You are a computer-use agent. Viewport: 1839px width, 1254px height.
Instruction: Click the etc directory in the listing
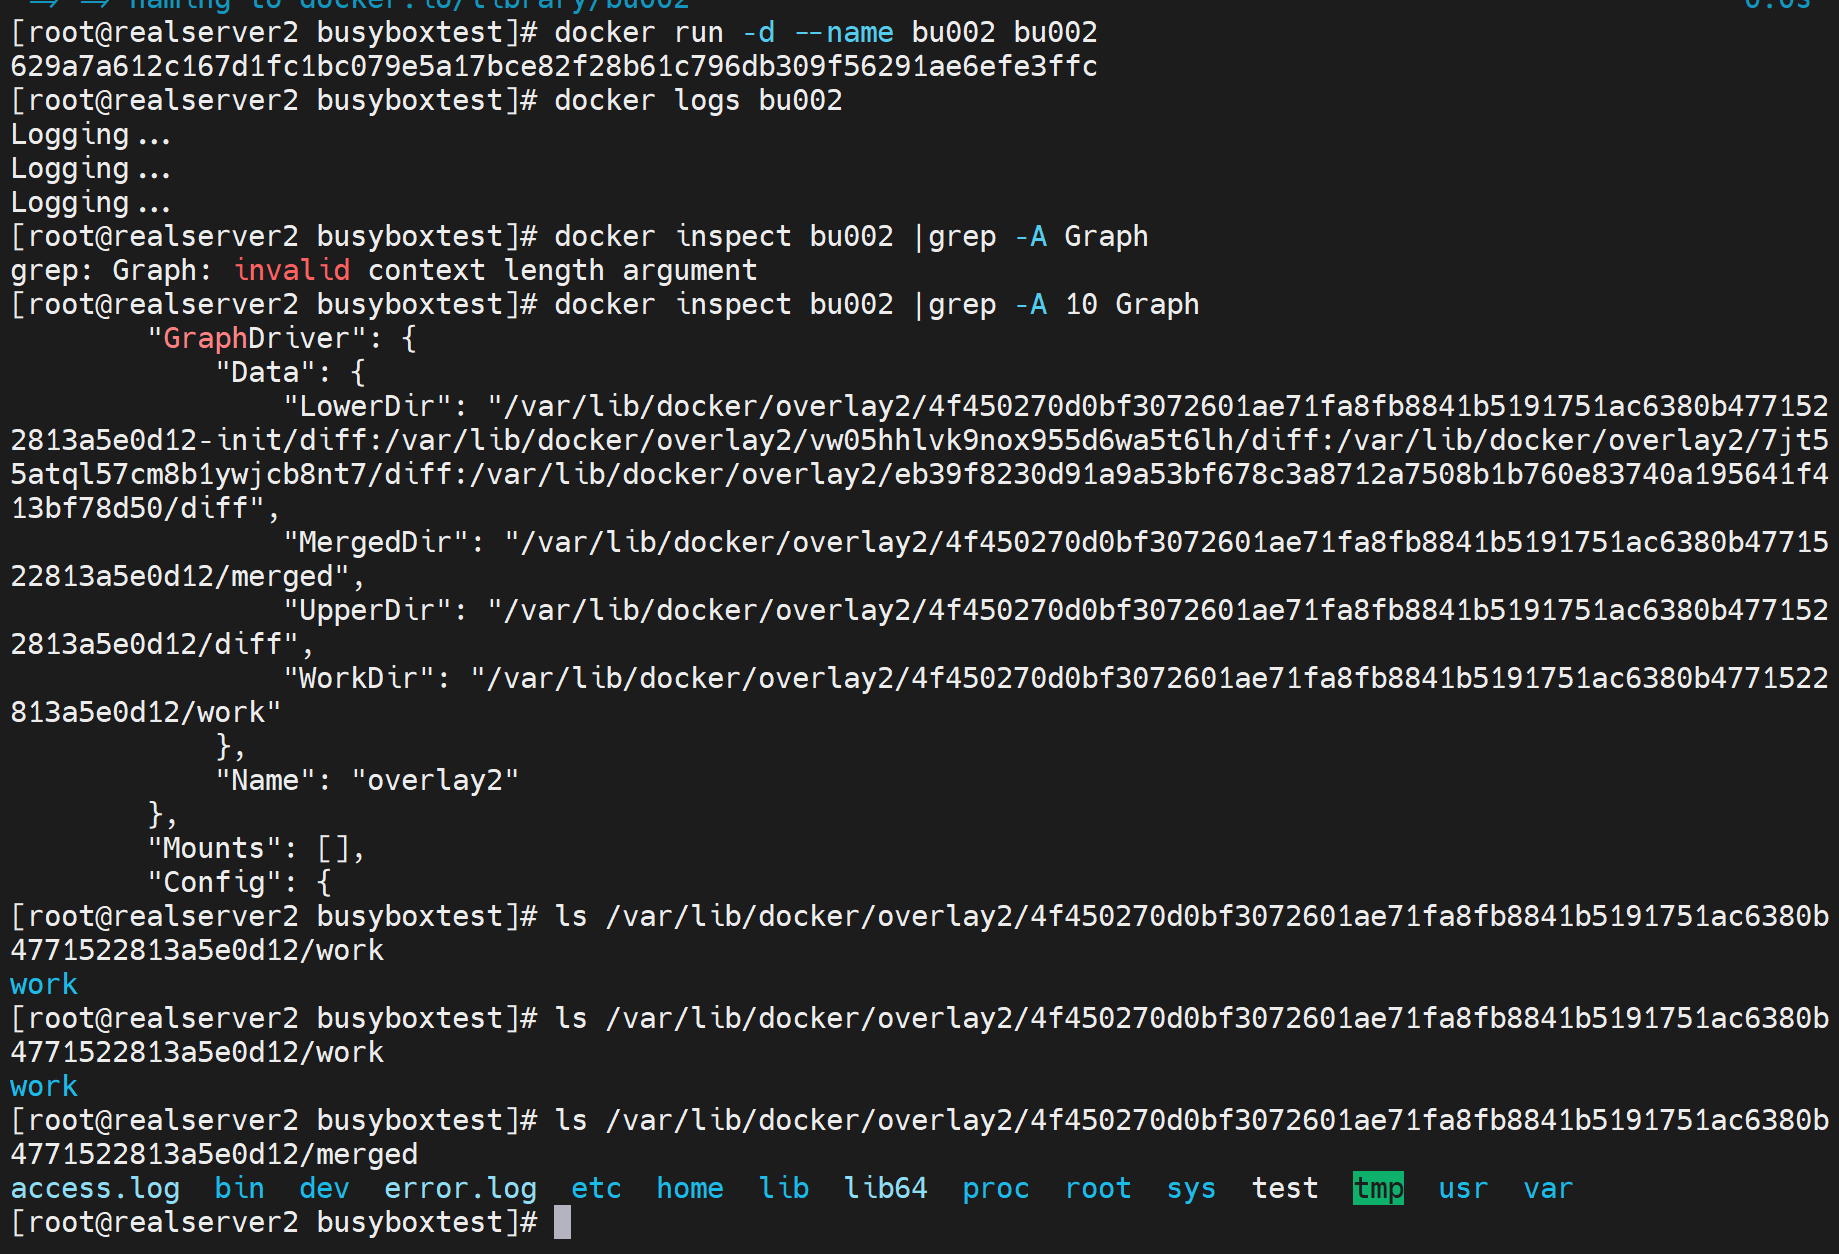pyautogui.click(x=596, y=1188)
